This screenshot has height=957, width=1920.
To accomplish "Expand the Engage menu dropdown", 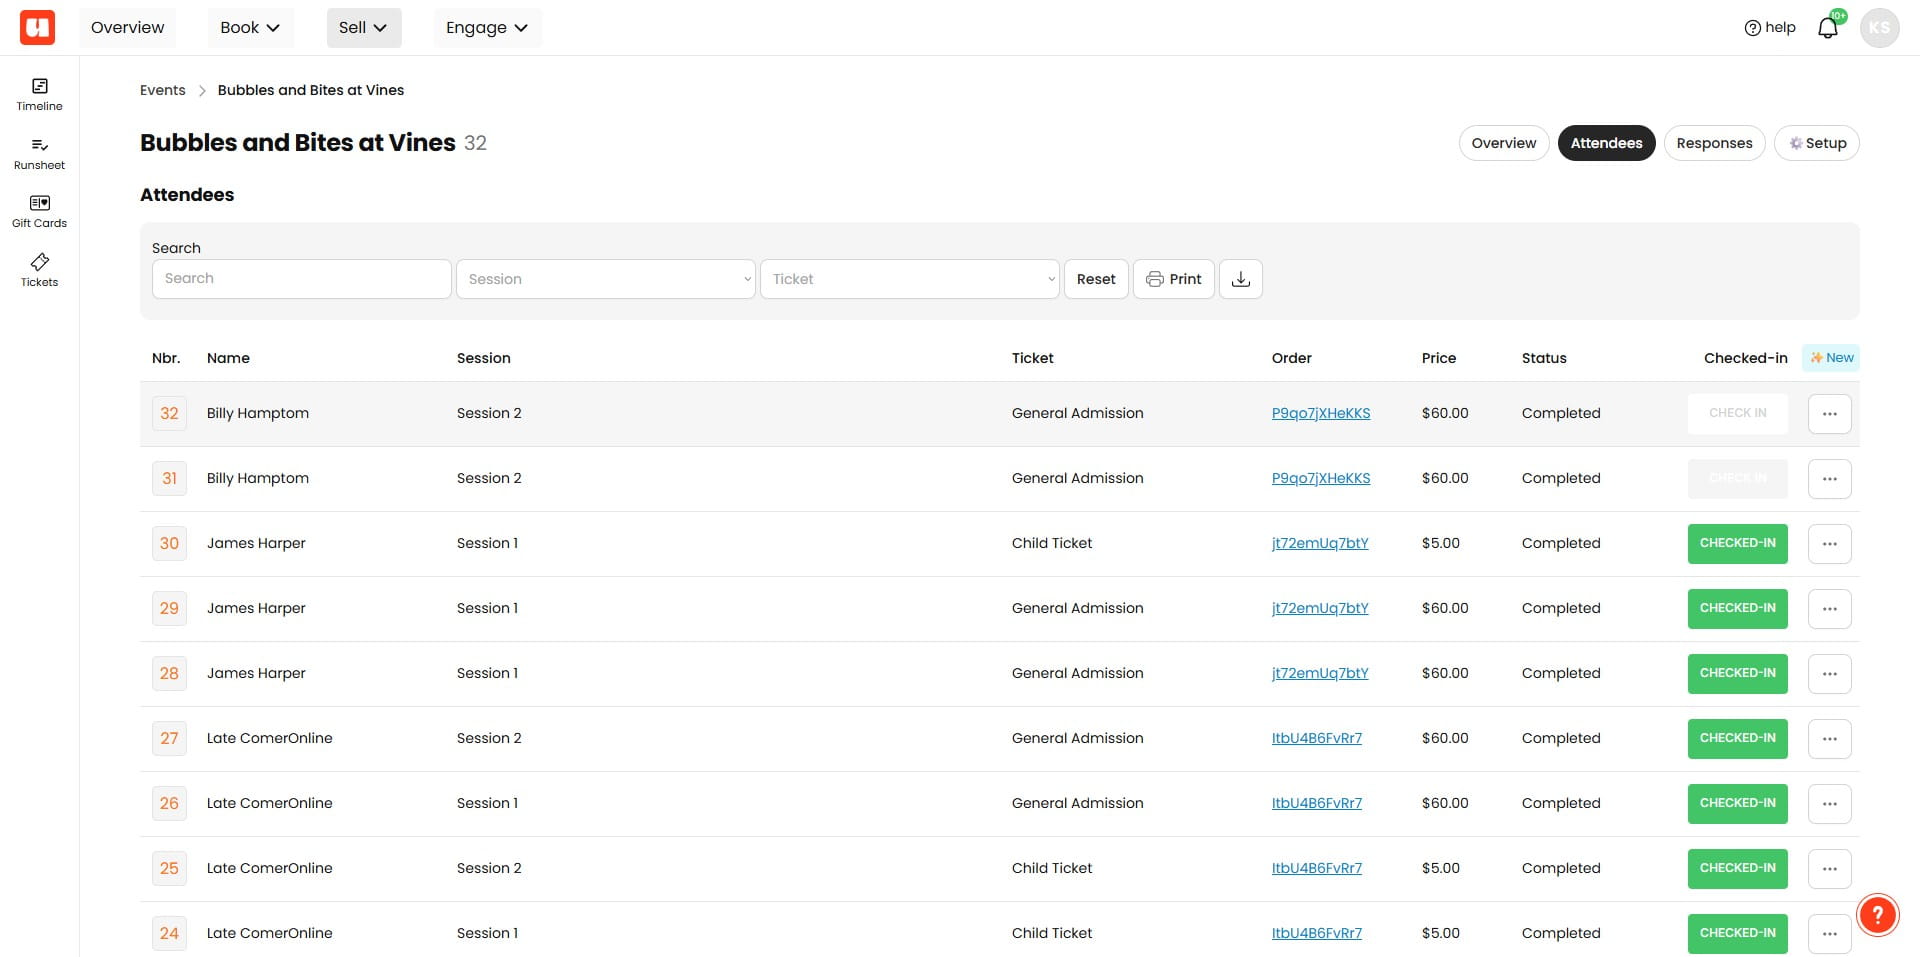I will [487, 27].
